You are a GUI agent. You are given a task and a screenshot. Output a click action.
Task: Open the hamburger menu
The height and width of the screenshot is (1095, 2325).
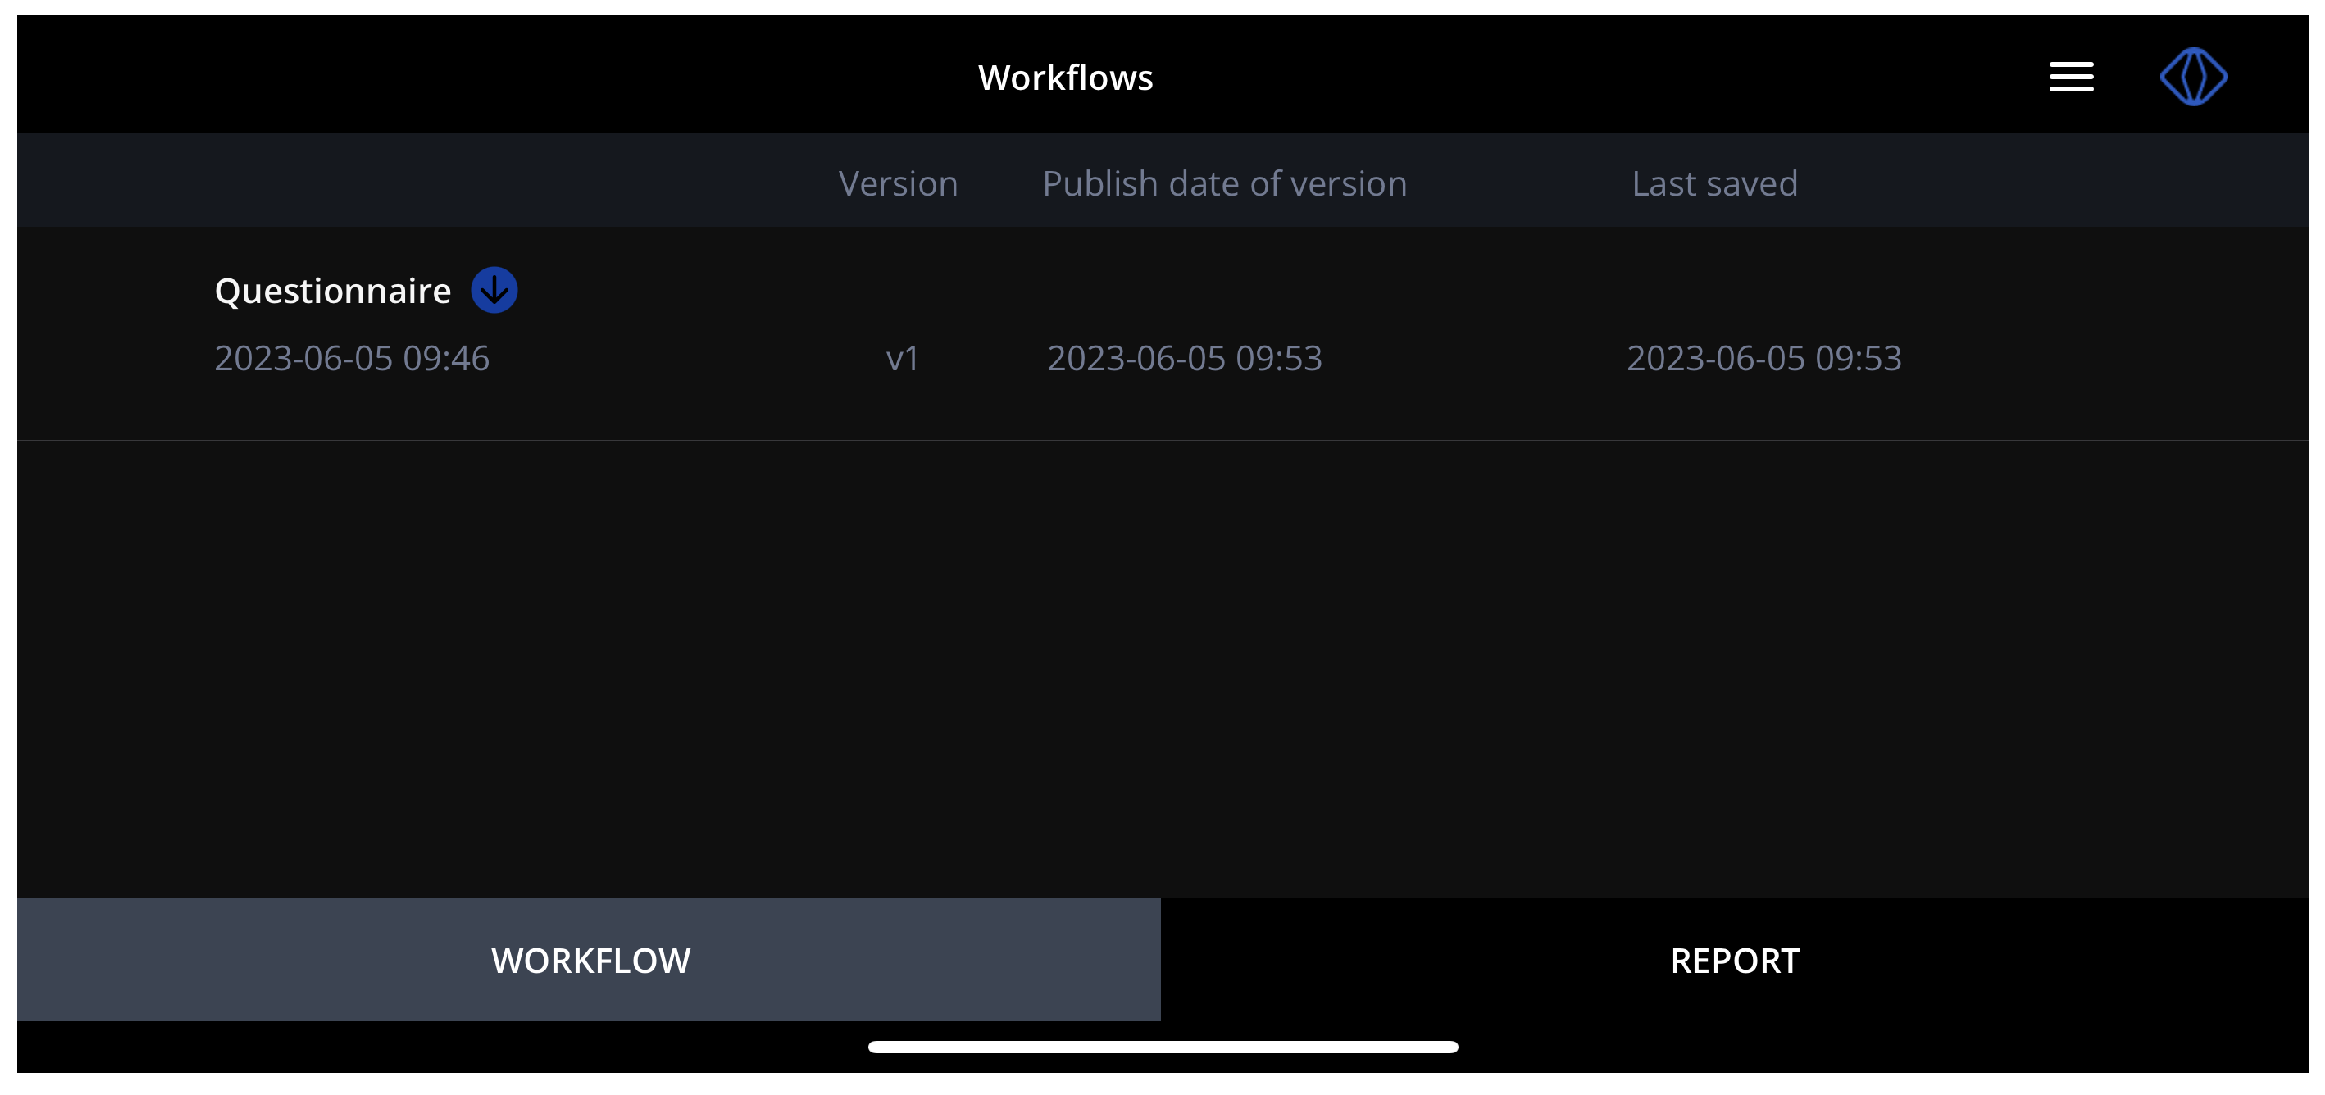[x=2071, y=77]
